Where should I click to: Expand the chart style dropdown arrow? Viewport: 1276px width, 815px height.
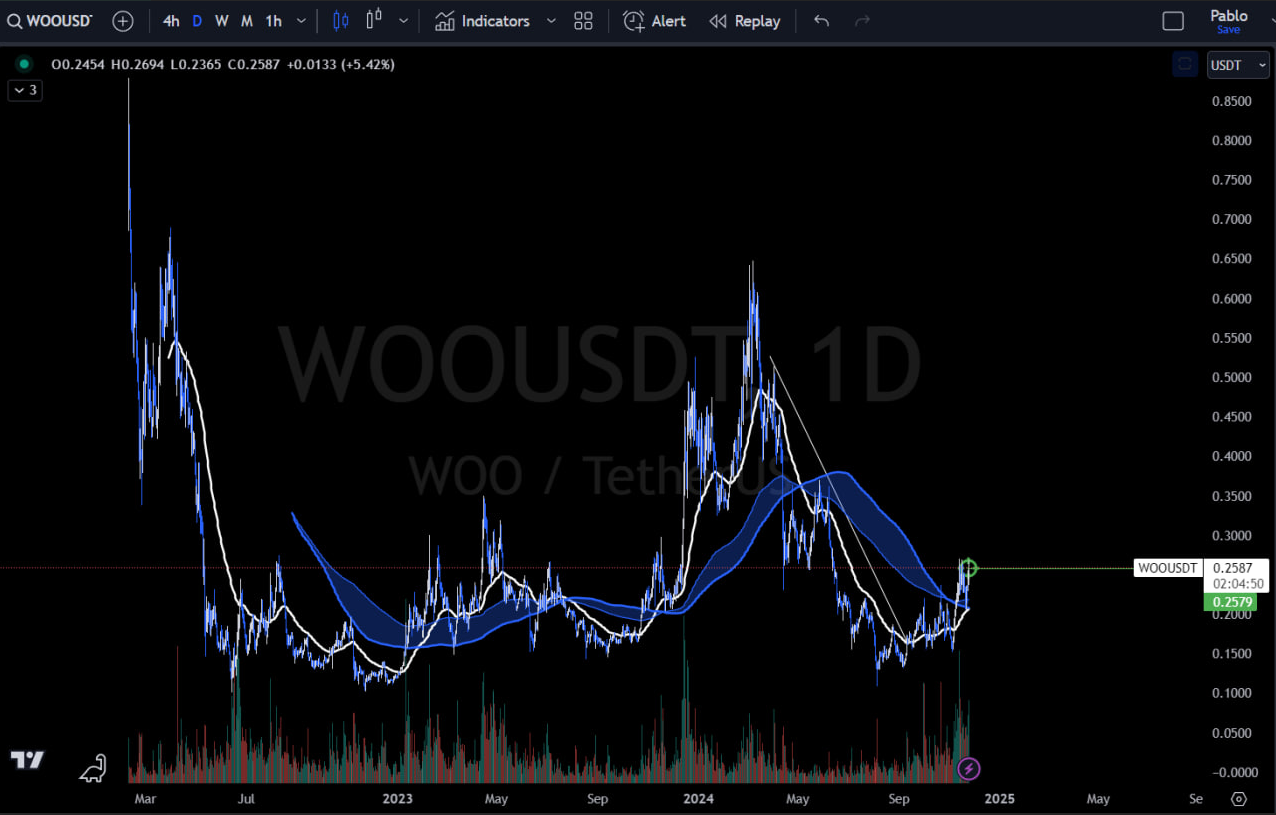(403, 20)
